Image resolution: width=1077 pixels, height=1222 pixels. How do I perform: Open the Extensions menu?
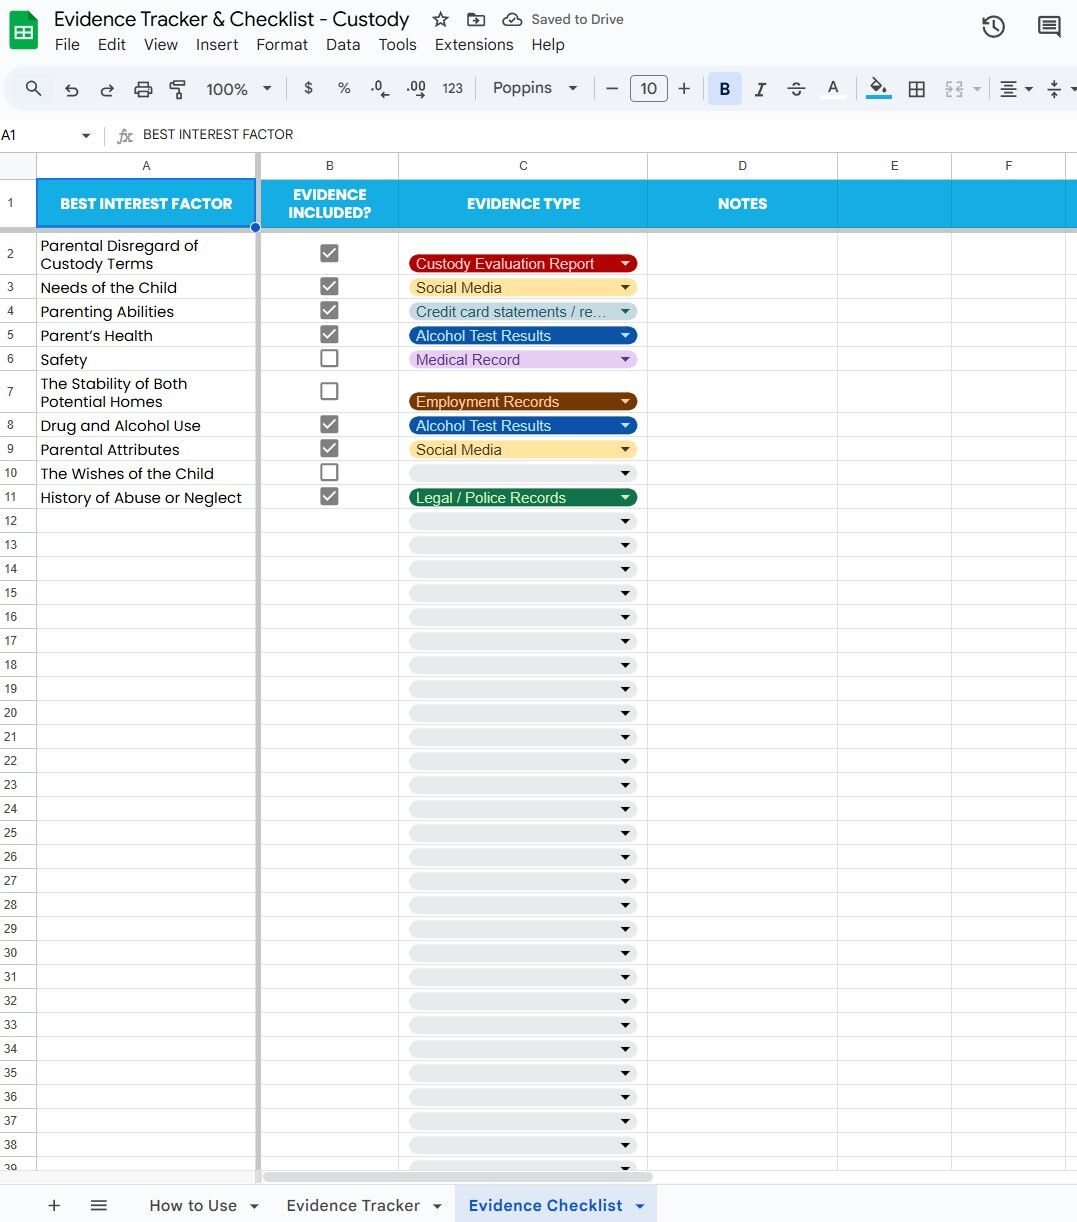click(474, 44)
